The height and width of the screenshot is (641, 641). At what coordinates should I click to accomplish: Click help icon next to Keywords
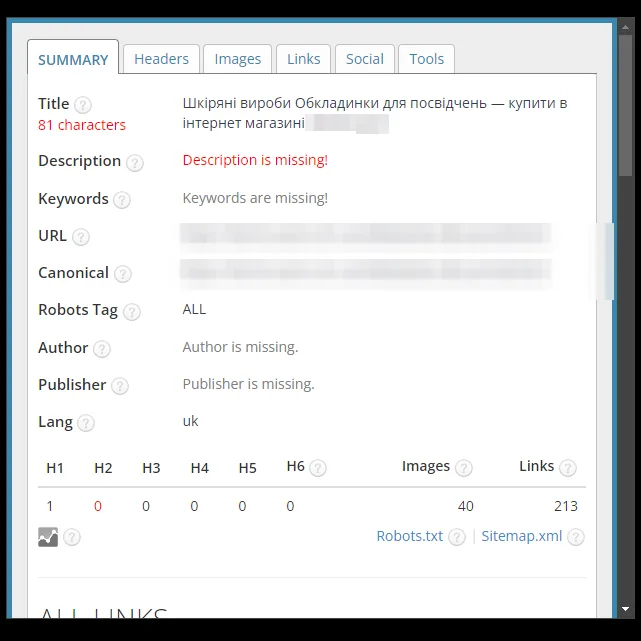(122, 200)
